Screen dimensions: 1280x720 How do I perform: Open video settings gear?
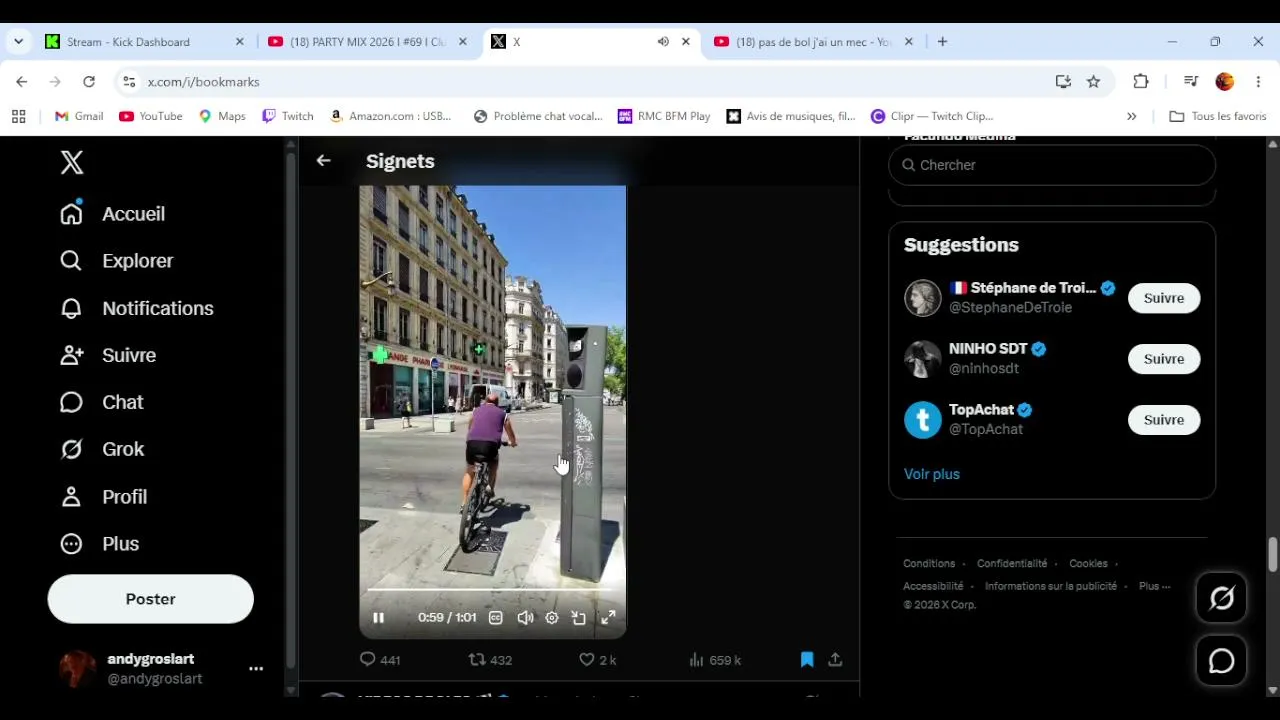coord(552,618)
